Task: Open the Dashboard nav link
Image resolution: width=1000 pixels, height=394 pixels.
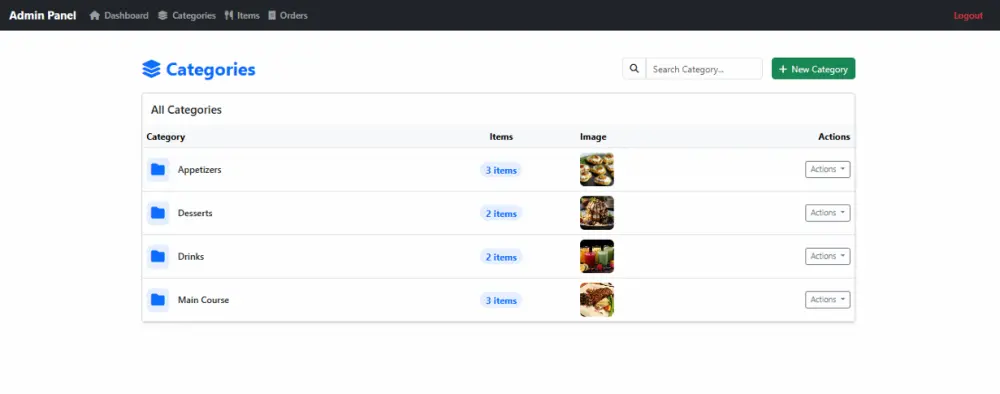Action: click(119, 15)
